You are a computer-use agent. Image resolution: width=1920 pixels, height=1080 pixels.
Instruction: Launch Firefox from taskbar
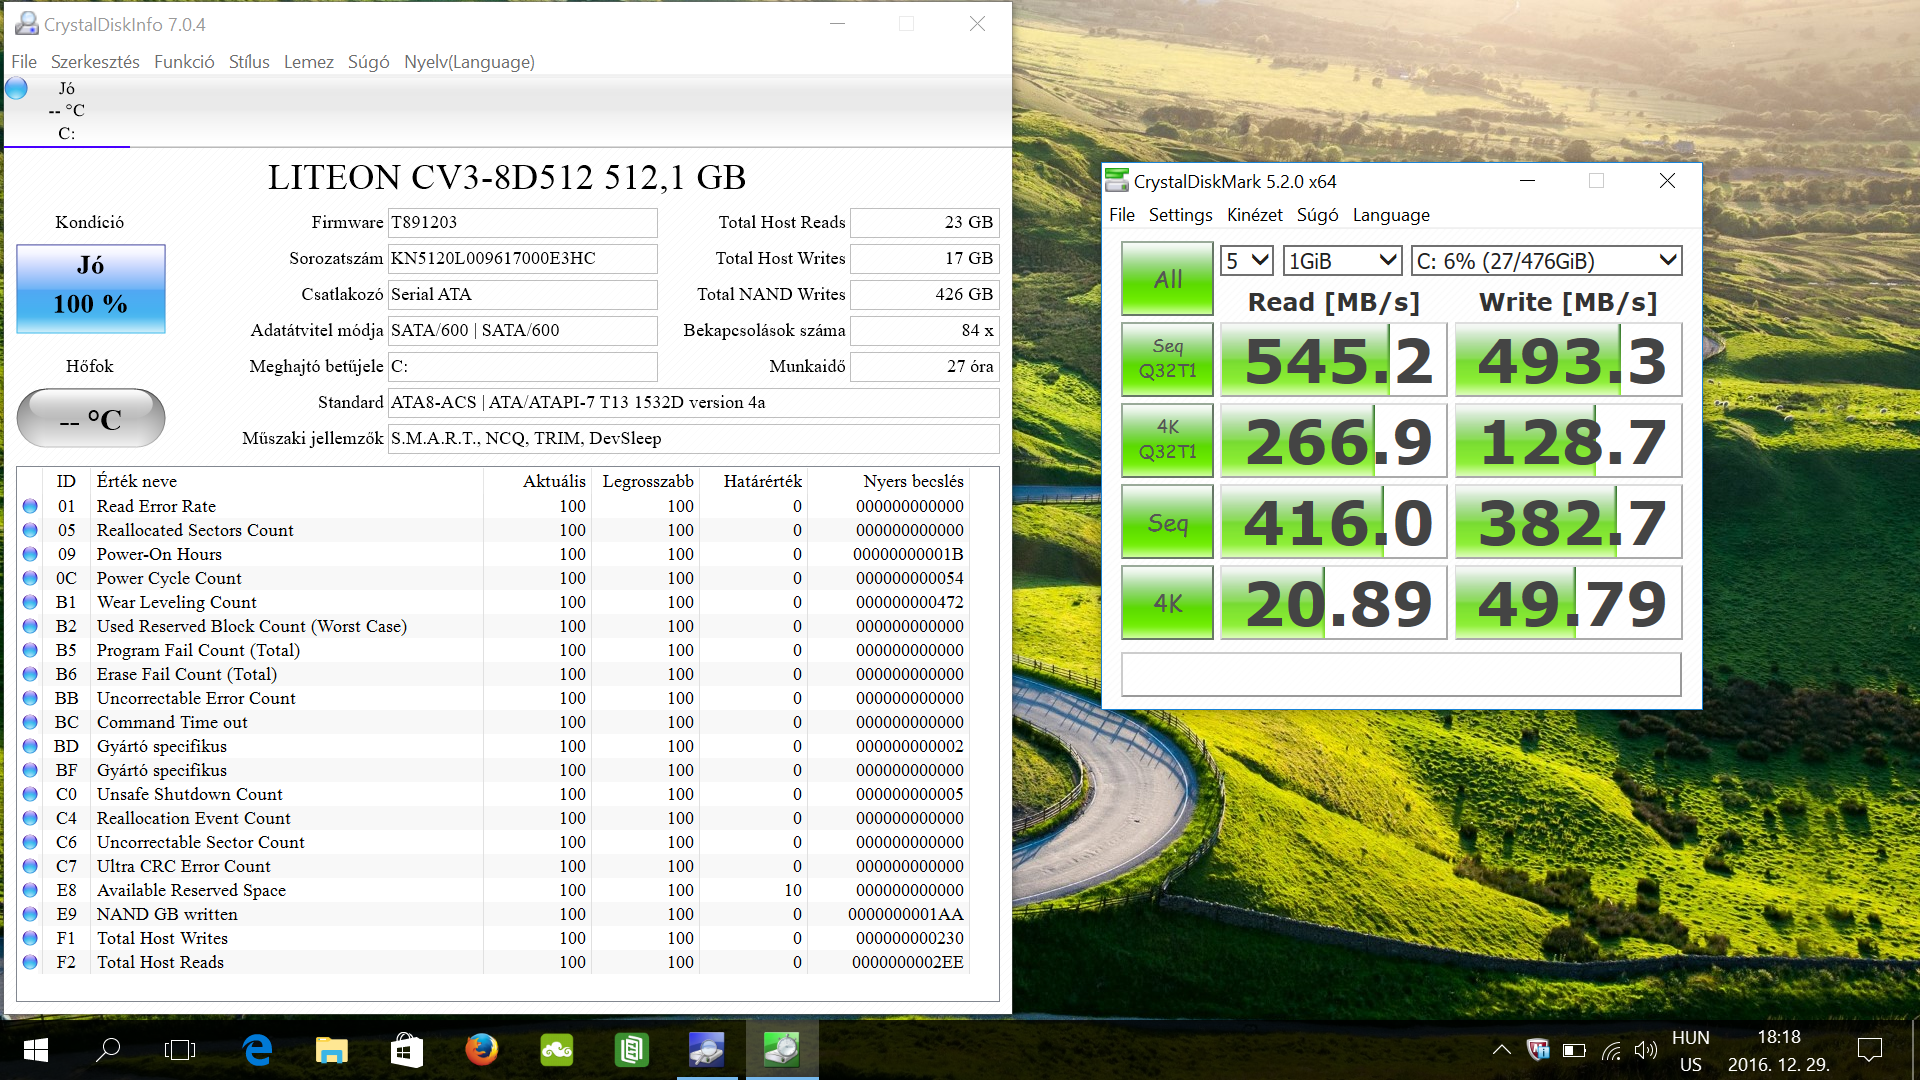pos(481,1049)
